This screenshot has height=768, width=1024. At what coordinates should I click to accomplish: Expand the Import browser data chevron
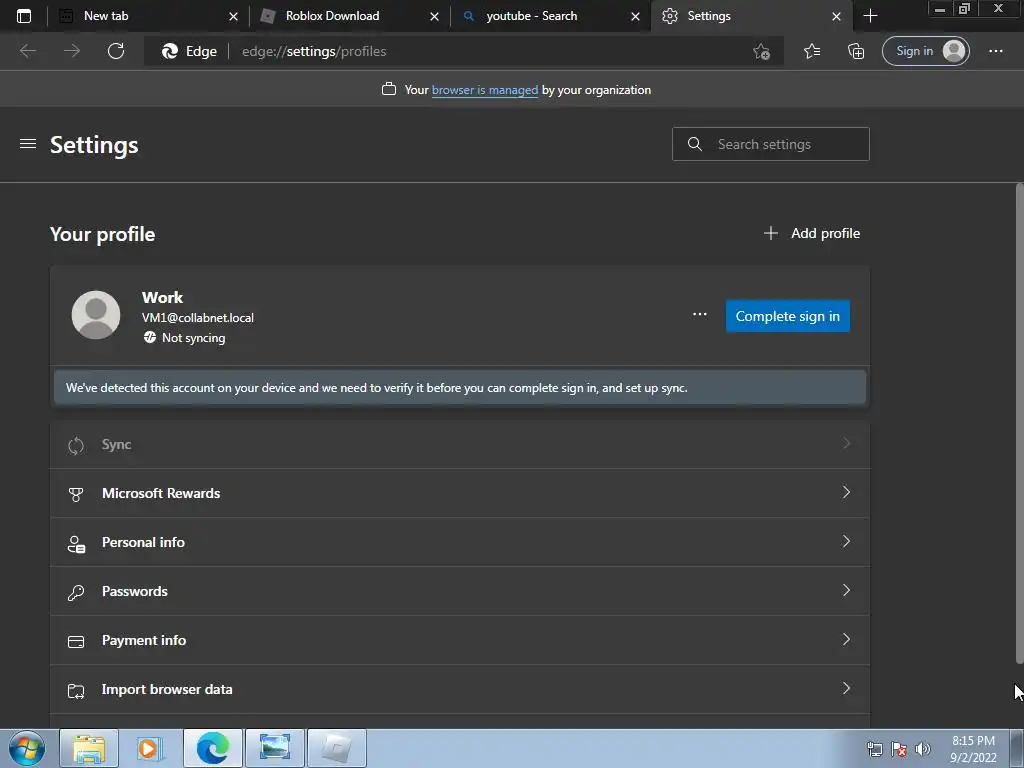[846, 688]
